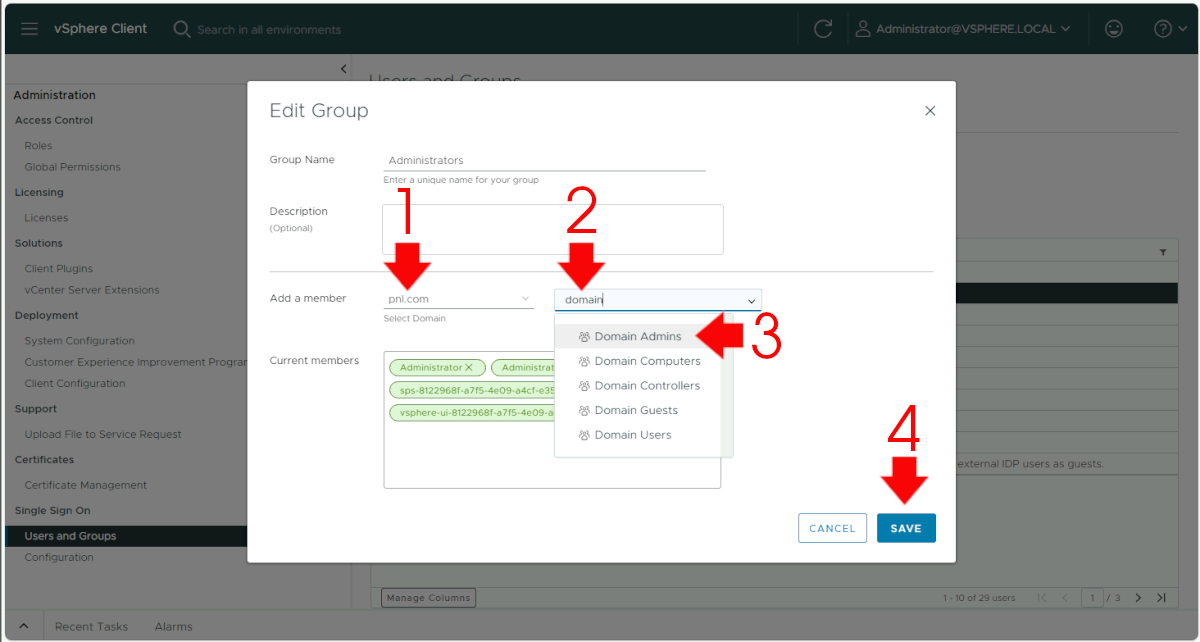
Task: Open the Recent Tasks tab
Action: click(91, 626)
